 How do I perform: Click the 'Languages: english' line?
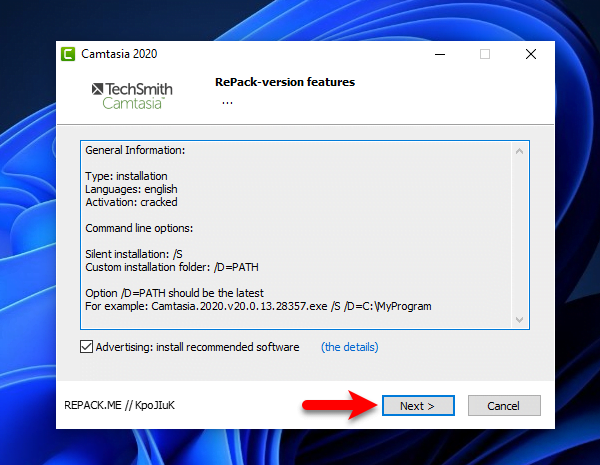click(131, 189)
